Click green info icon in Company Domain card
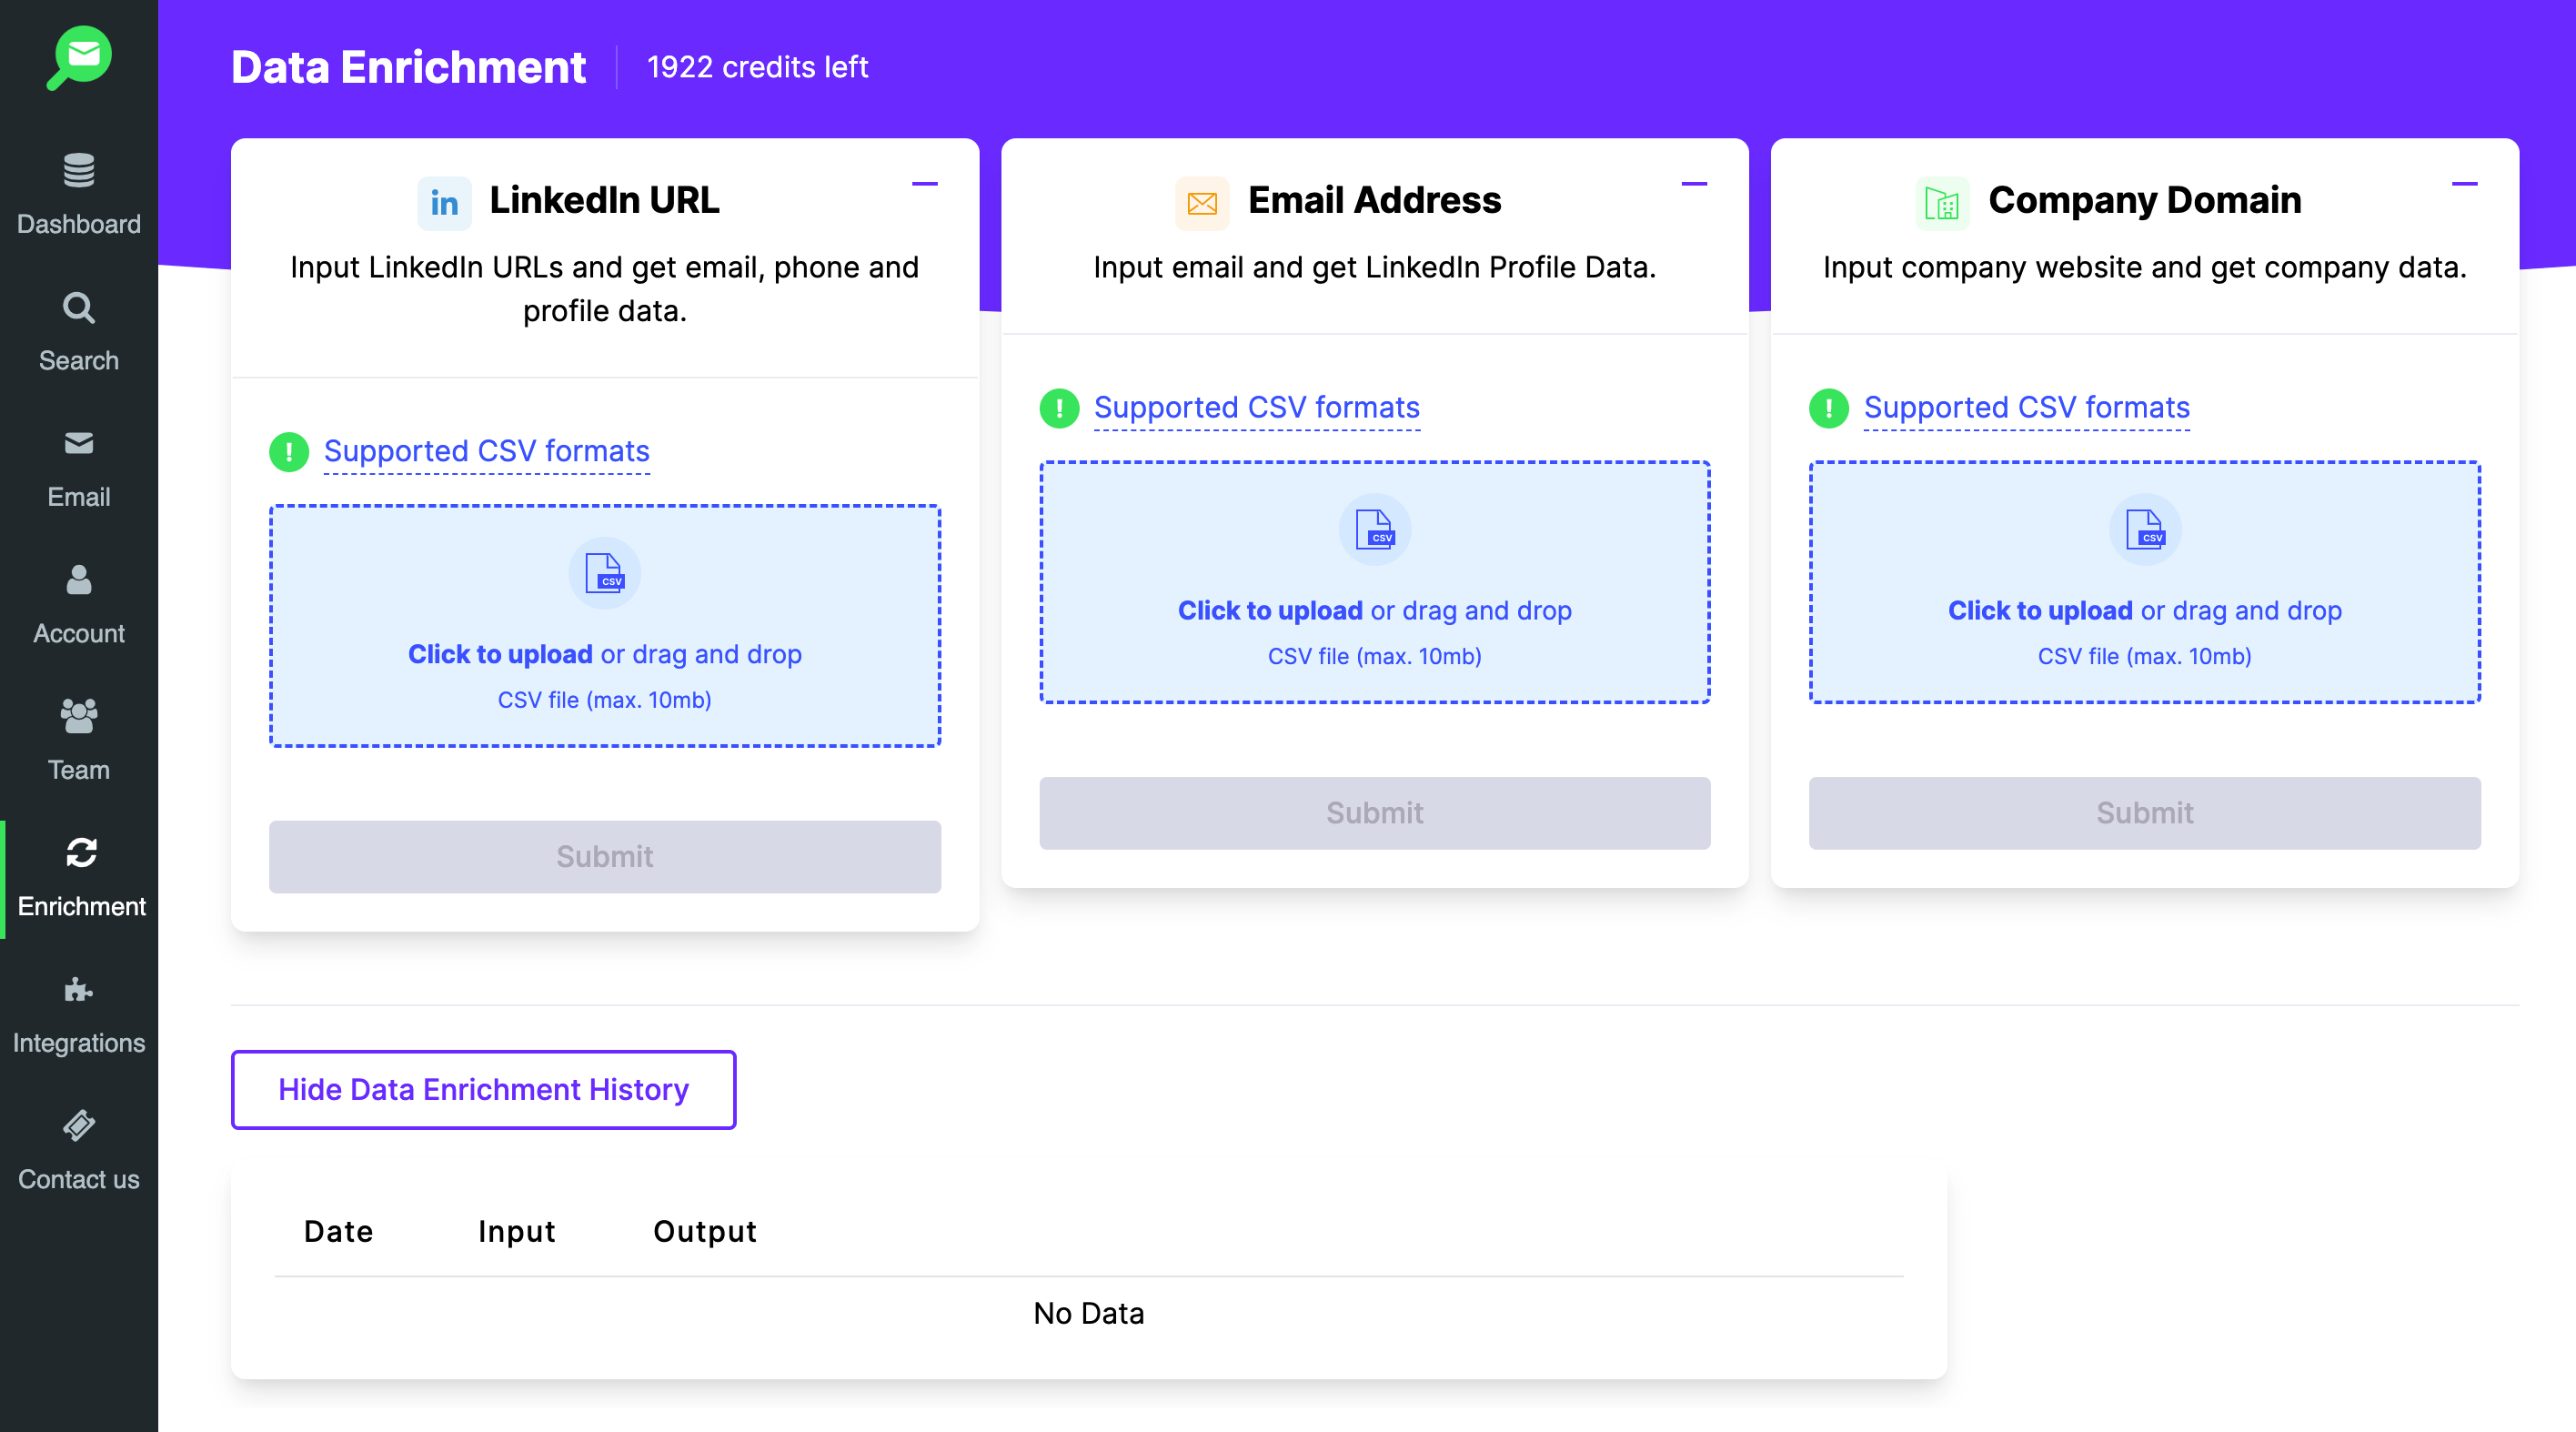 [x=1828, y=408]
